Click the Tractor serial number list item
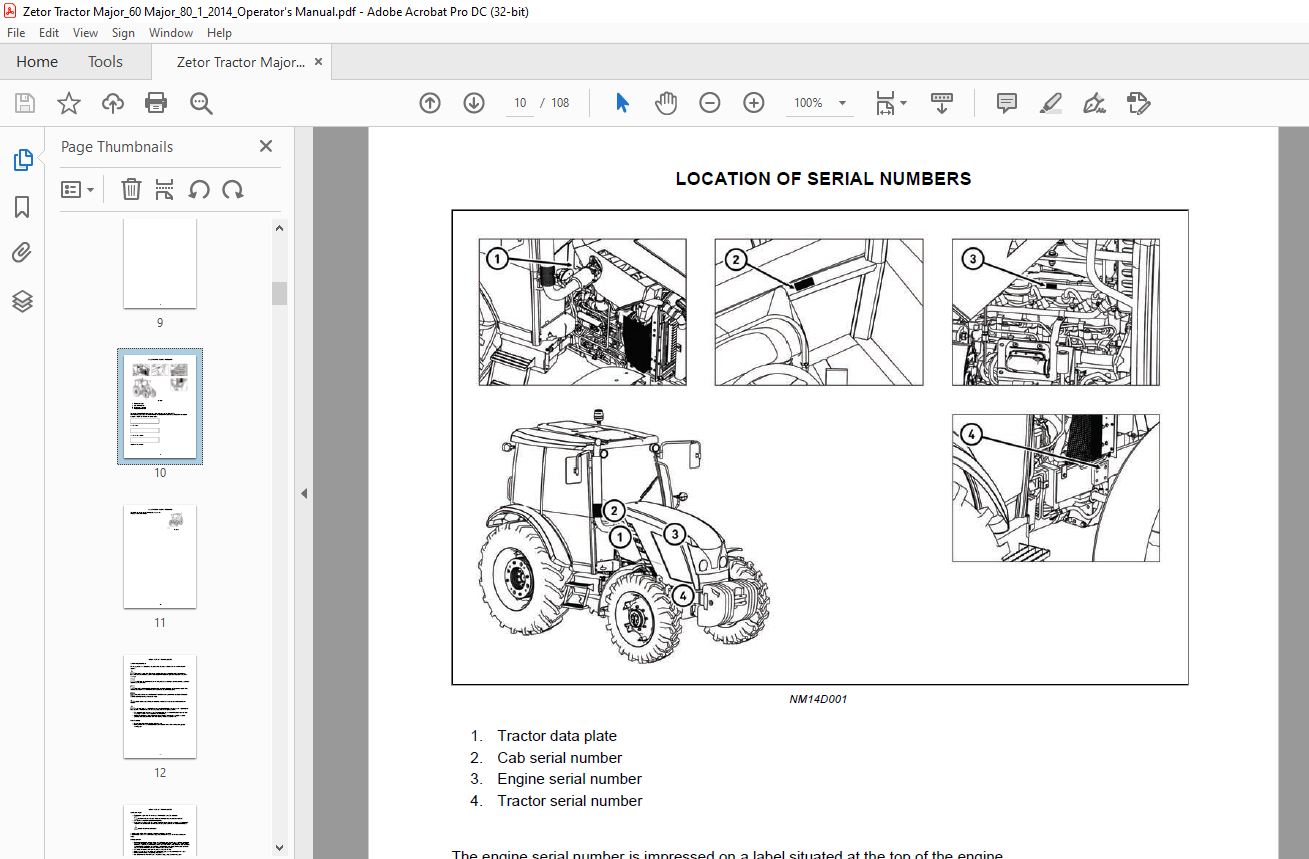1309x859 pixels. click(x=570, y=801)
